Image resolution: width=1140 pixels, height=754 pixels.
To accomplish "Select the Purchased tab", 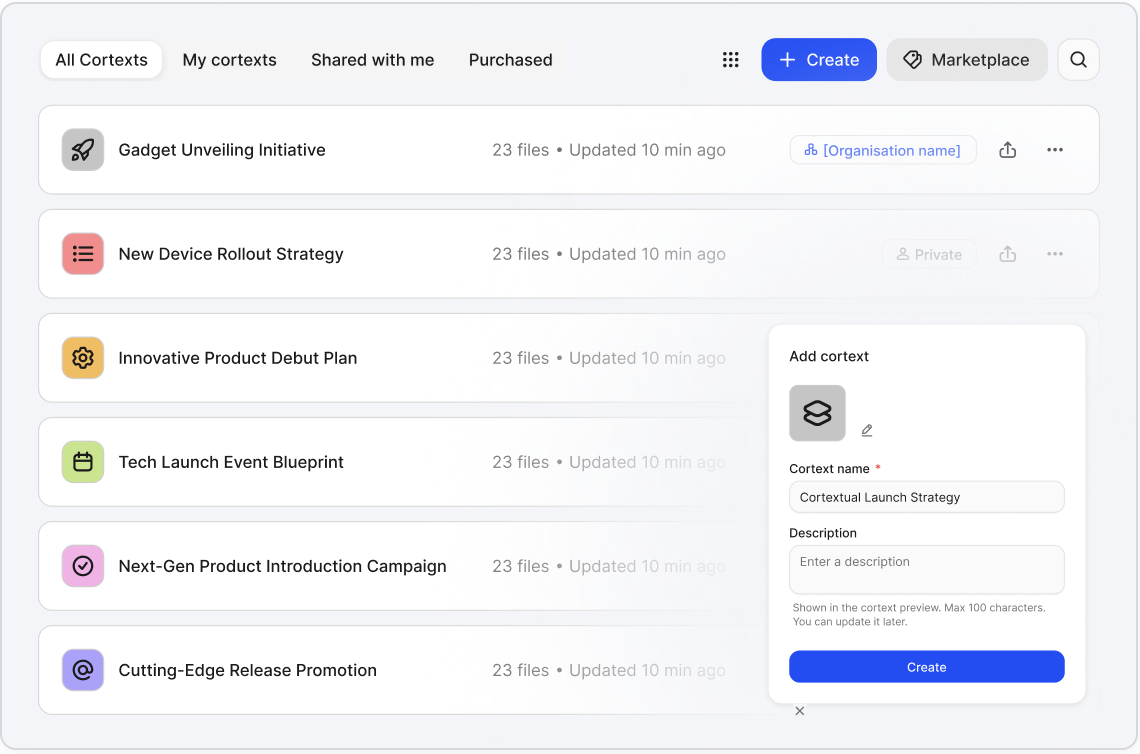I will (510, 60).
